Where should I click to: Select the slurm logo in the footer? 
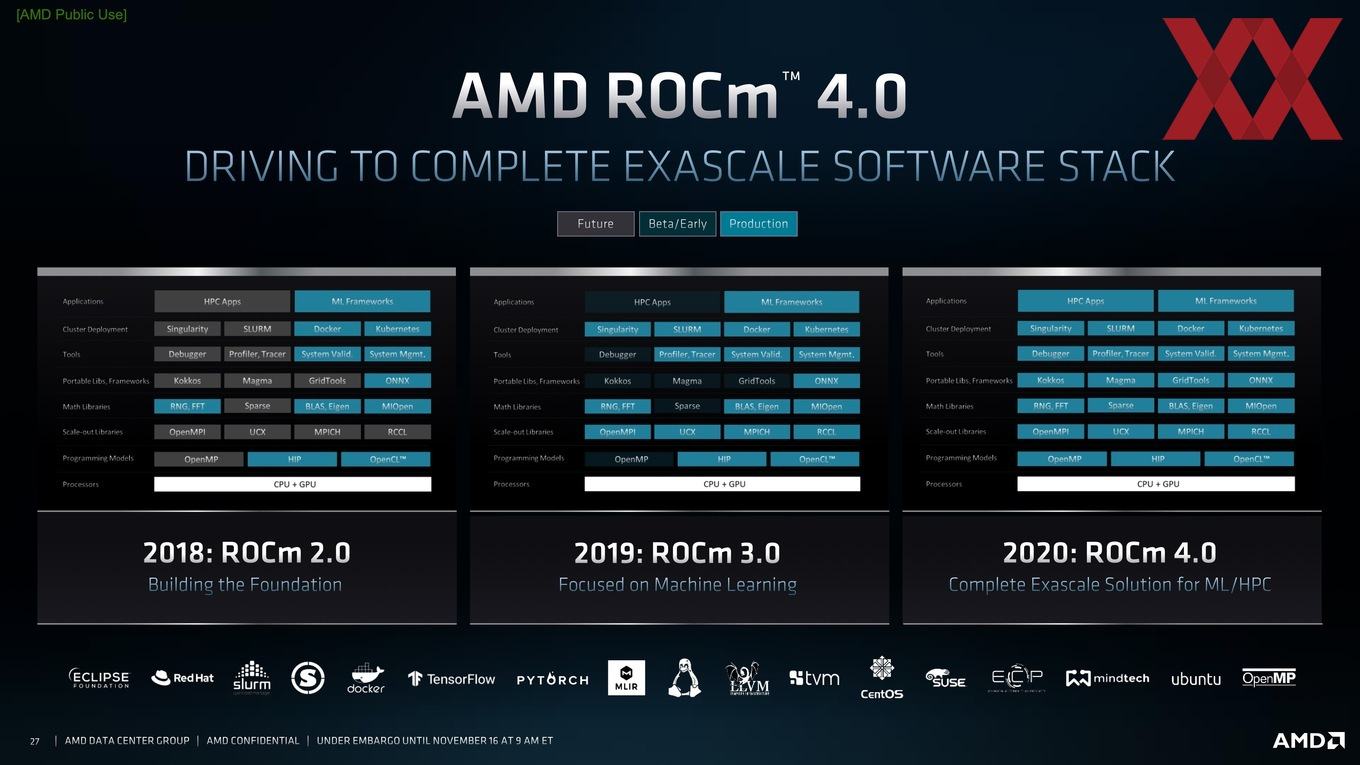click(251, 676)
